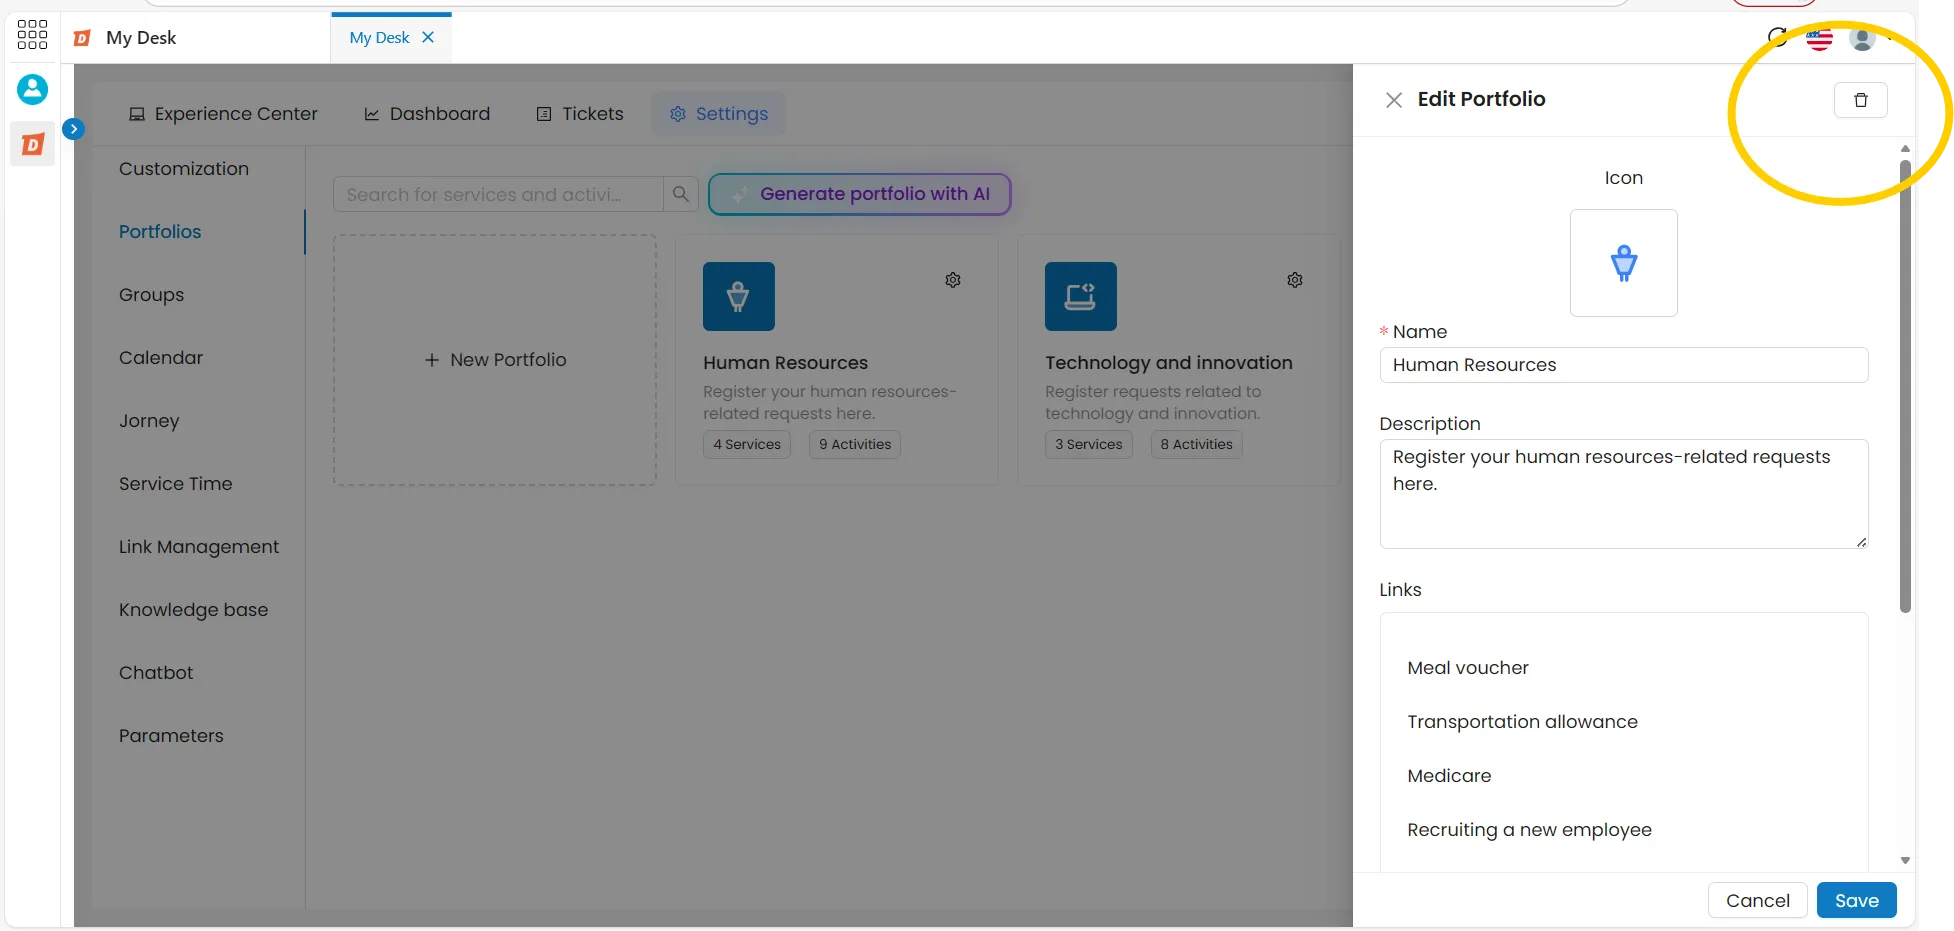This screenshot has height=931, width=1954.
Task: Click Generate portfolio with AI button
Action: [860, 194]
